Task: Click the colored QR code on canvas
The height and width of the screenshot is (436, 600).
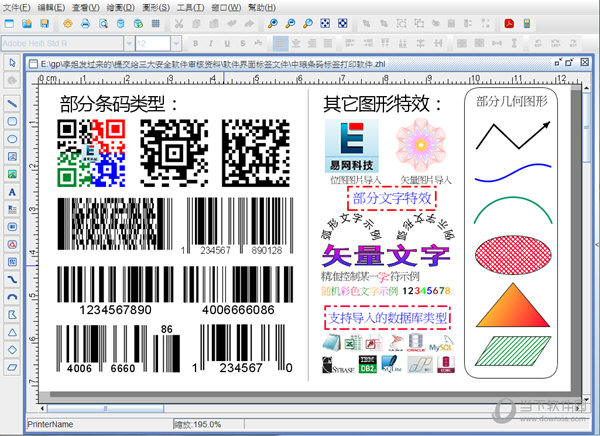Action: [91, 153]
